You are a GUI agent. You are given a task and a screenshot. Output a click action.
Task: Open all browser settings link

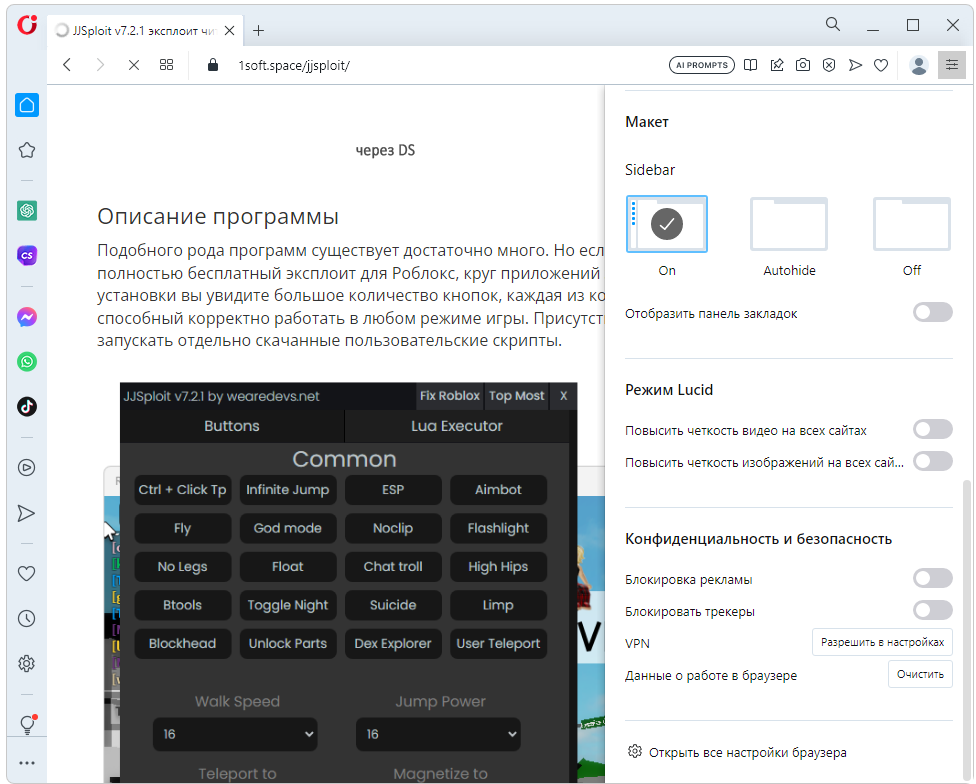737,752
